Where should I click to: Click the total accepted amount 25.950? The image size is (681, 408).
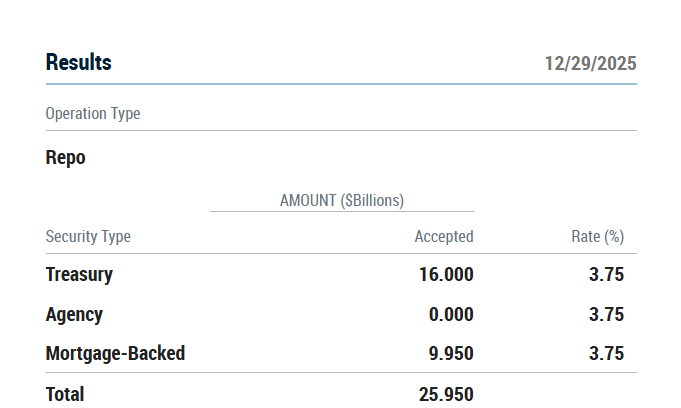(x=446, y=394)
